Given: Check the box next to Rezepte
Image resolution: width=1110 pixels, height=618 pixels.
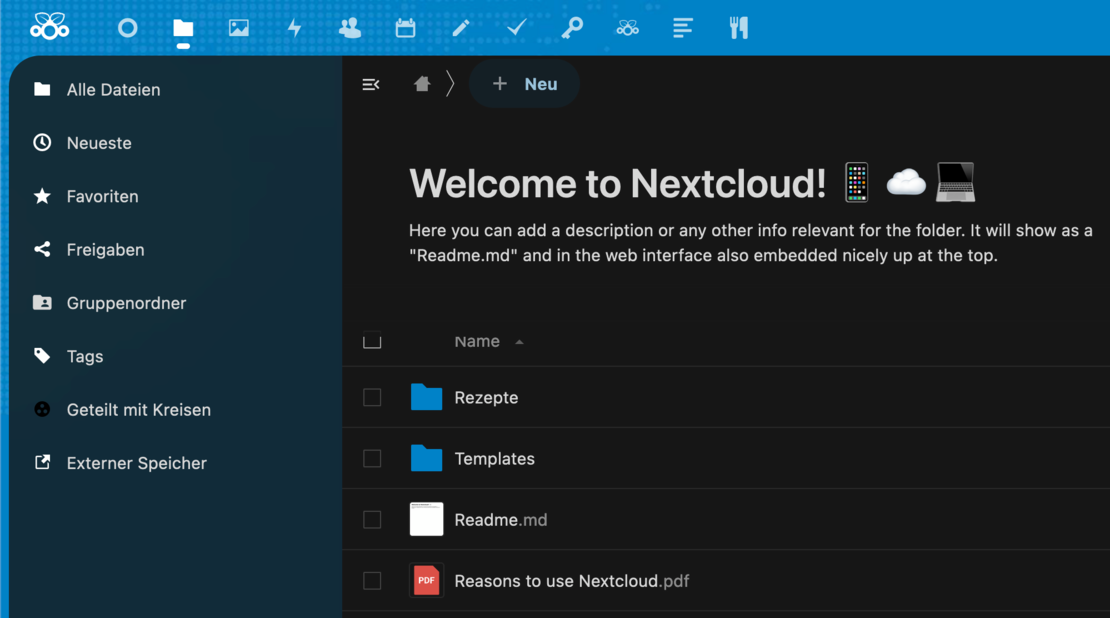Looking at the screenshot, I should tap(372, 397).
